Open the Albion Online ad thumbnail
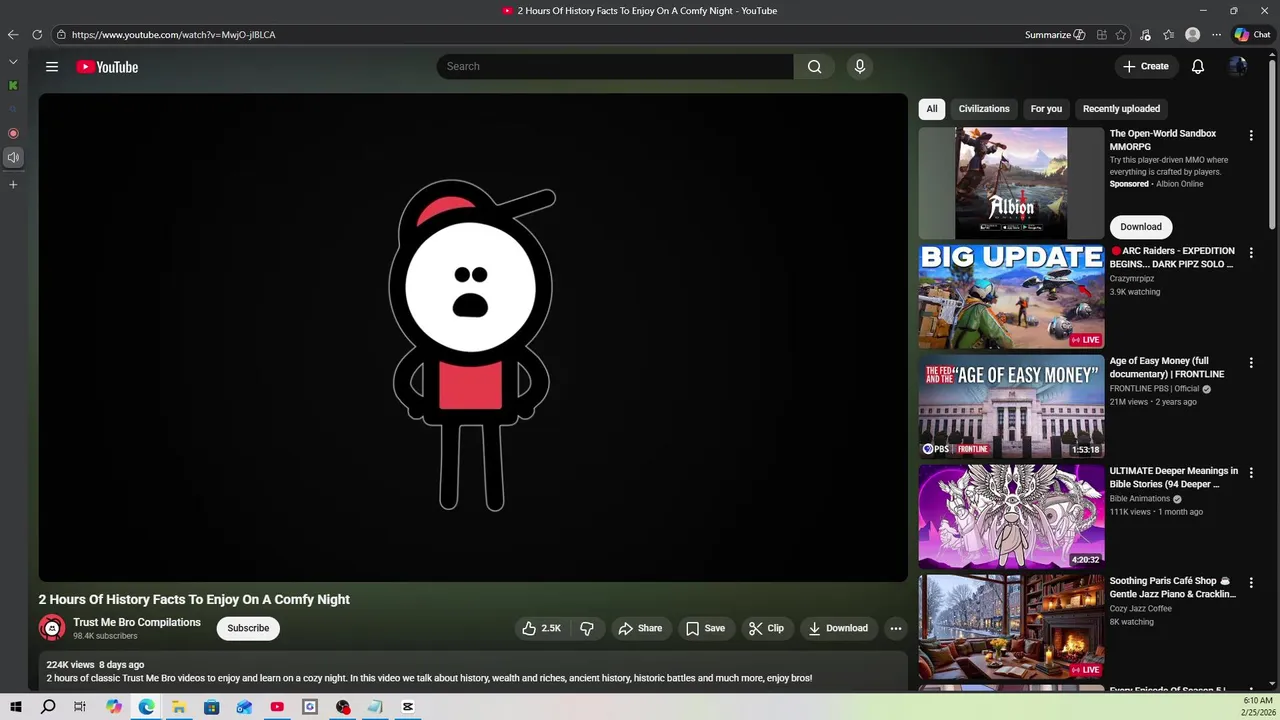The image size is (1280, 720). pos(1011,183)
